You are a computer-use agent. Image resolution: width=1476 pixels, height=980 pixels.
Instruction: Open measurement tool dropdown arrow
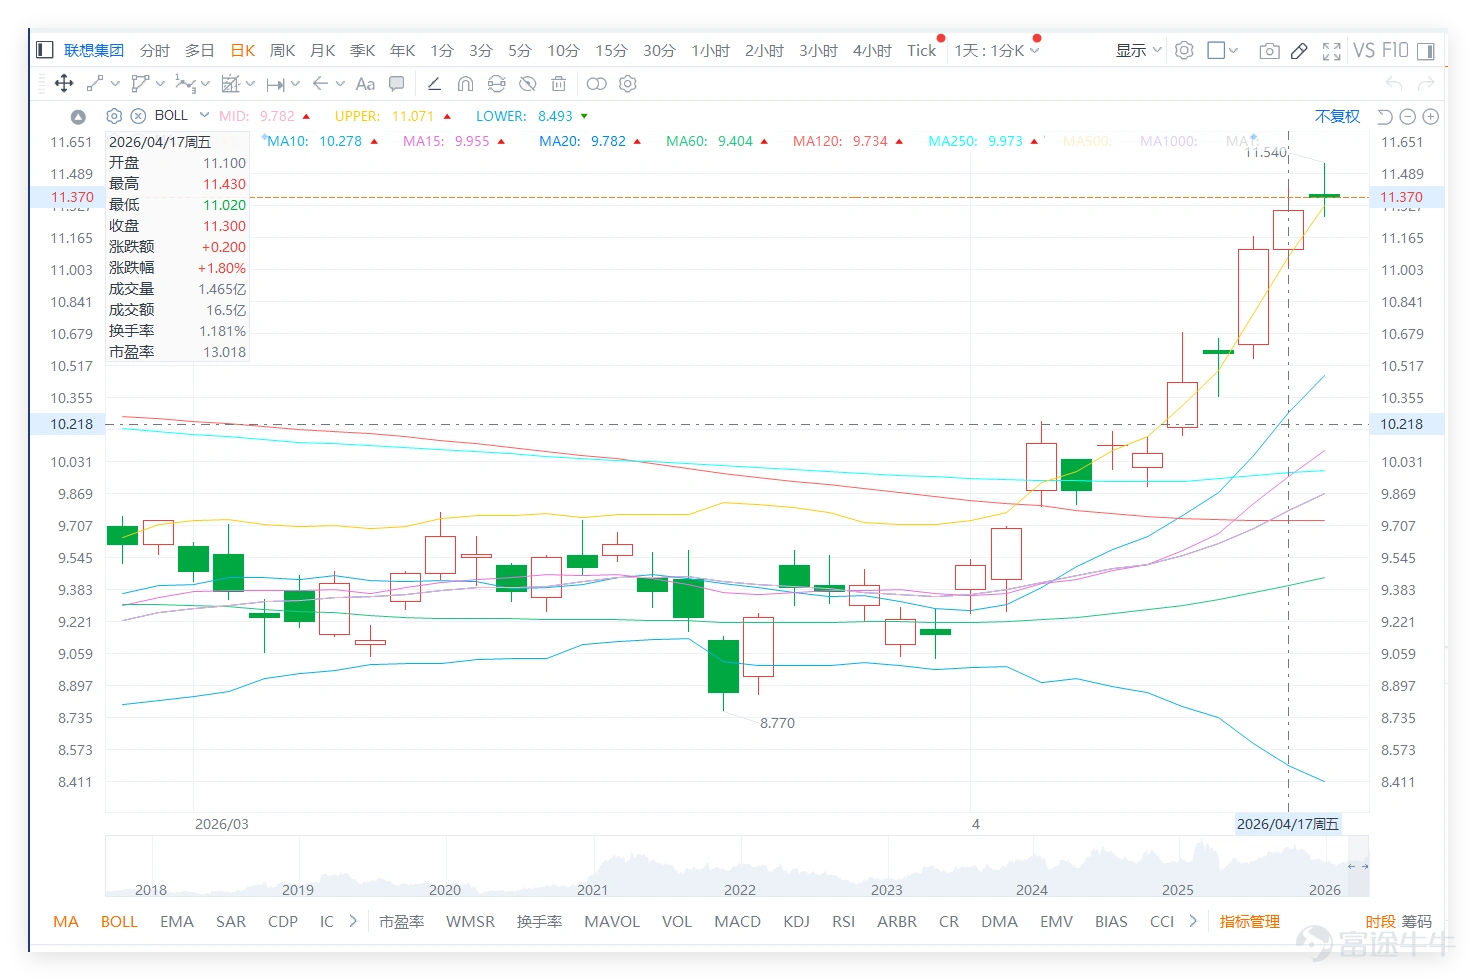pos(250,84)
